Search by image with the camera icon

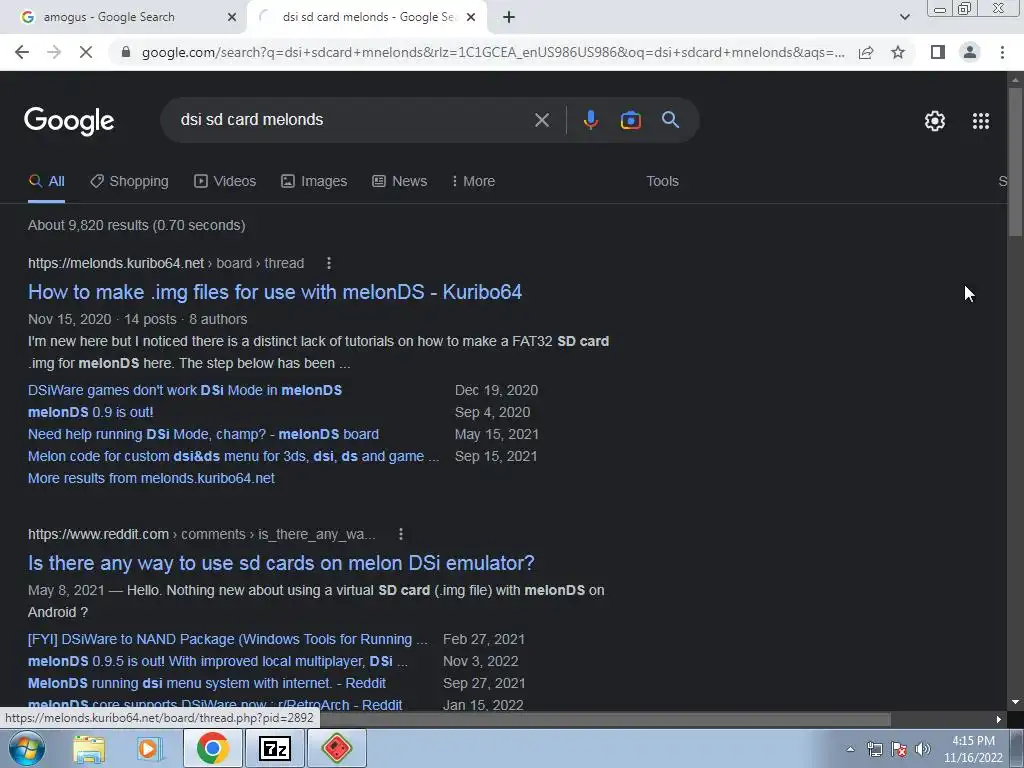click(x=630, y=120)
